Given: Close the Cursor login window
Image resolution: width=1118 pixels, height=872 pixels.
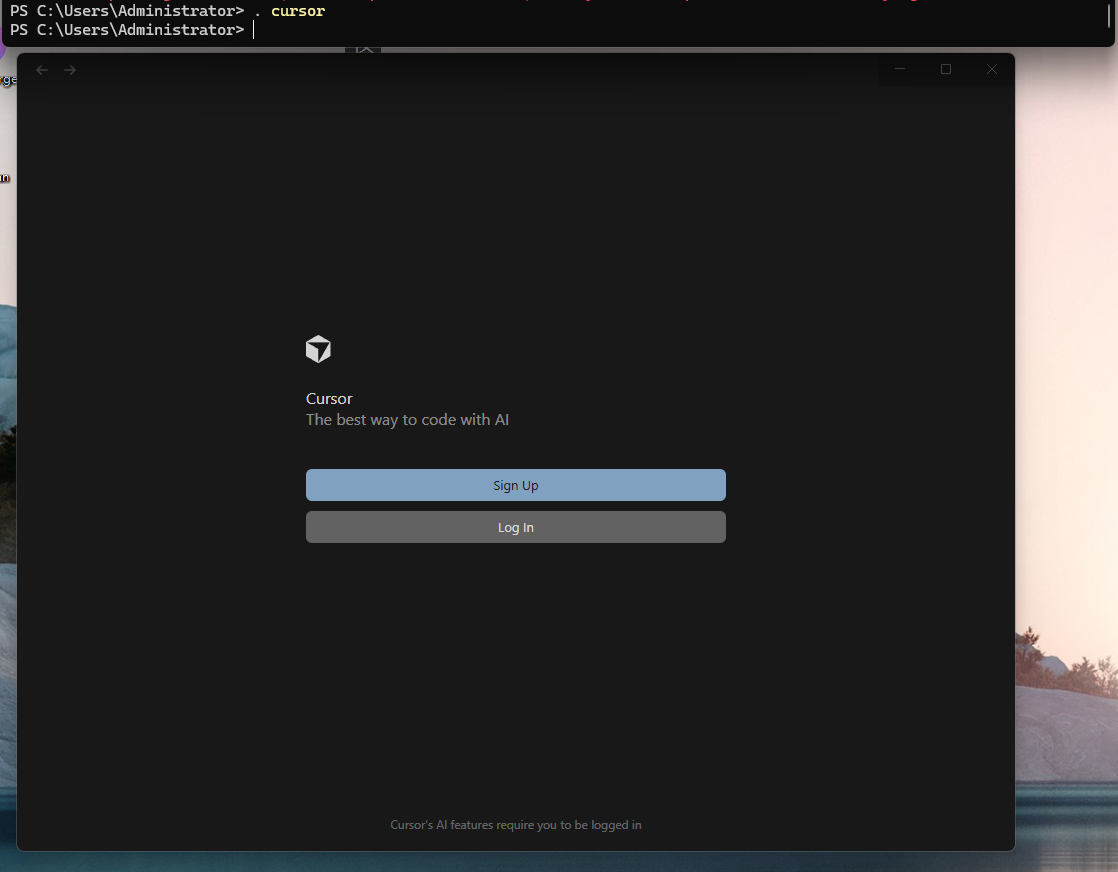Looking at the screenshot, I should 992,69.
